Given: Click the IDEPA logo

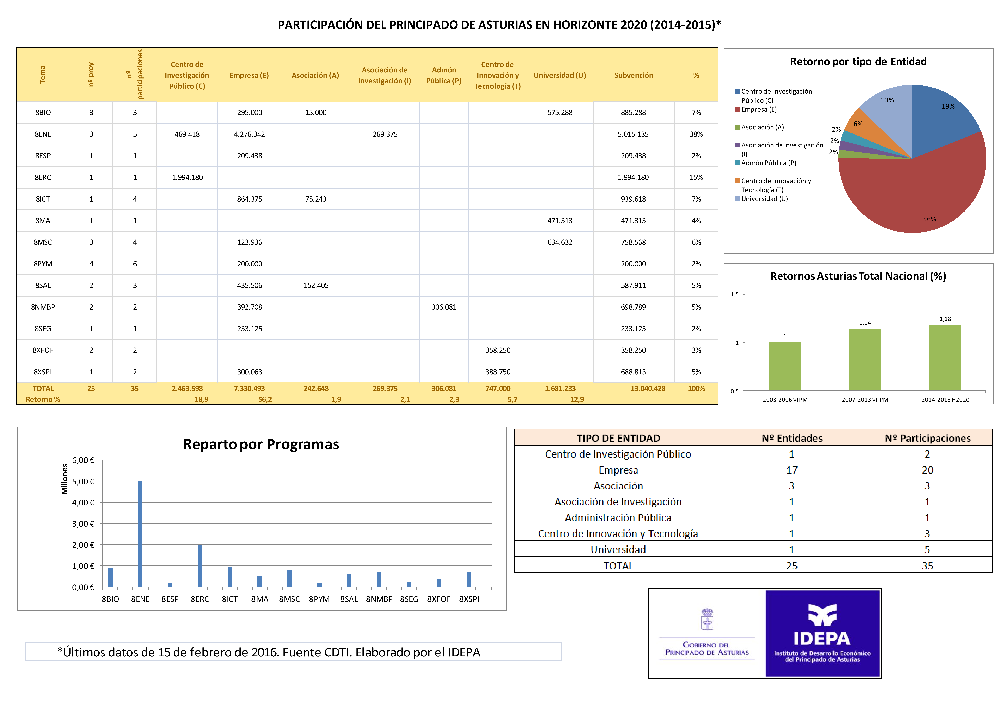Looking at the screenshot, I should tap(823, 634).
